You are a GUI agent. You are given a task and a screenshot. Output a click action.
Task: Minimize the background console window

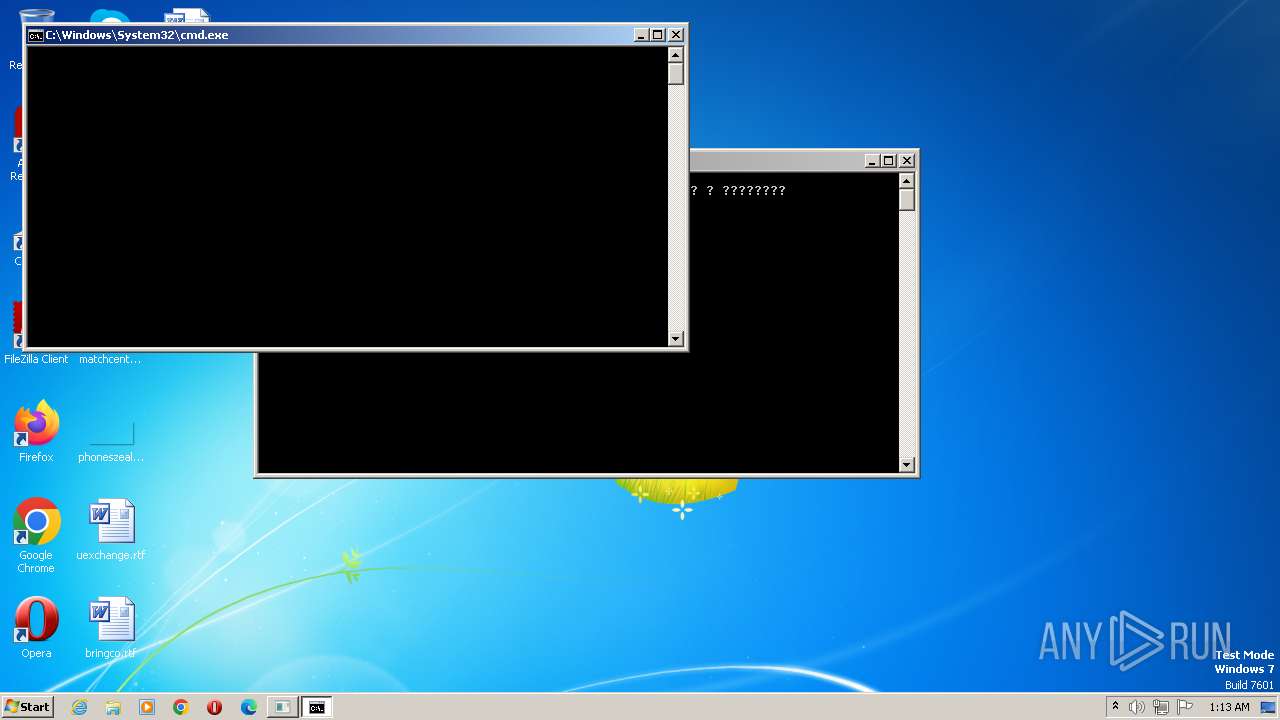pyautogui.click(x=872, y=161)
